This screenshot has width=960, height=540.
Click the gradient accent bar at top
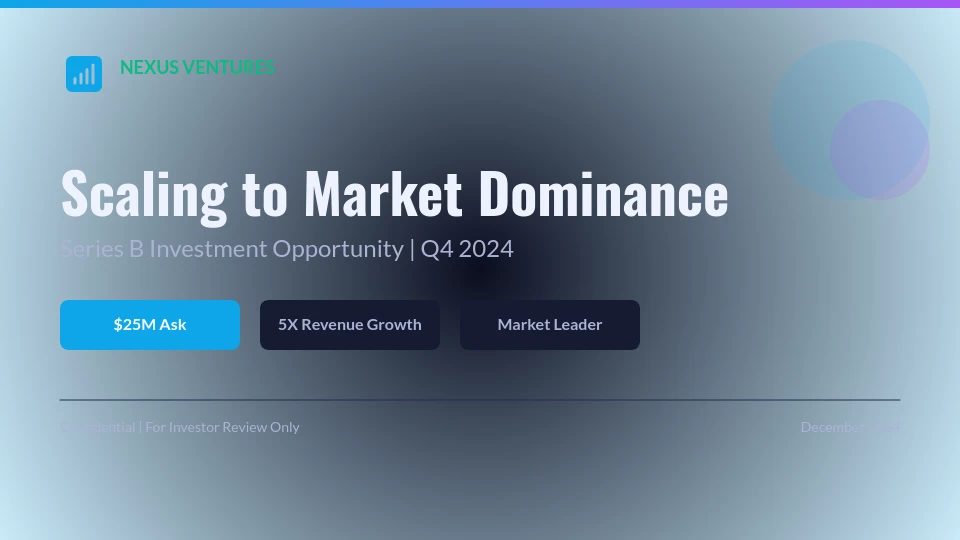[x=480, y=4]
